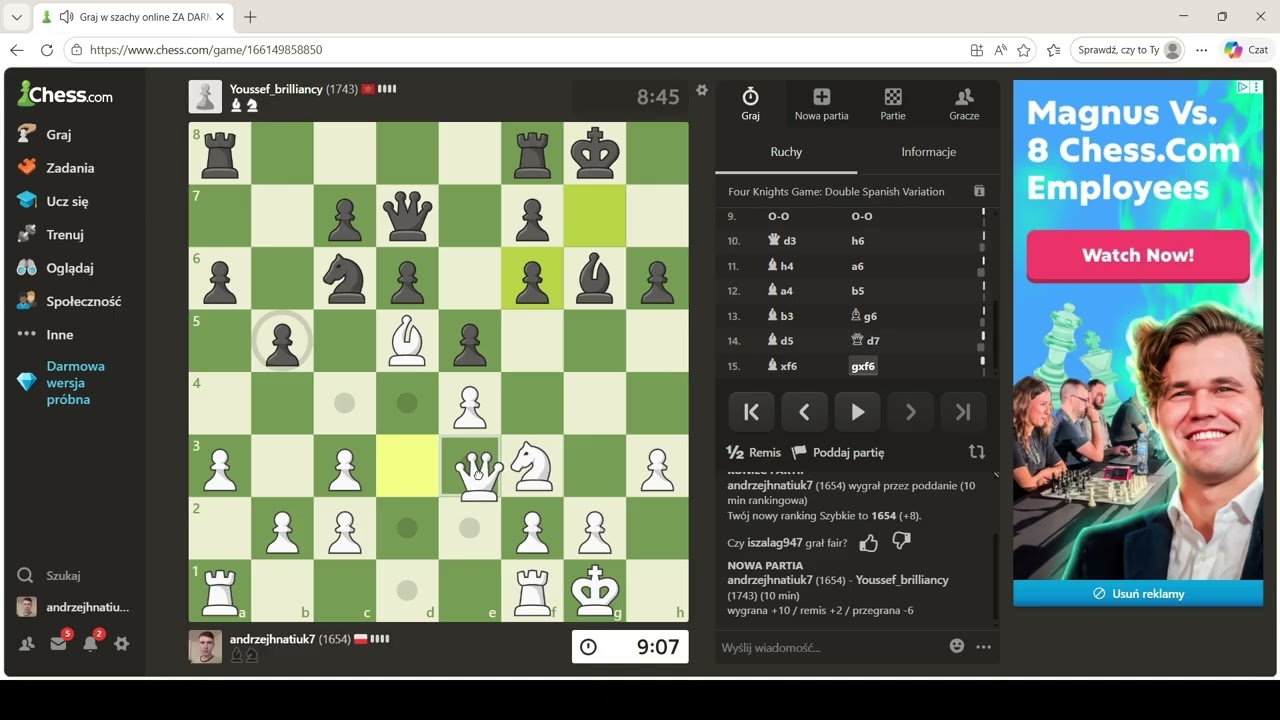Open chat options three dots
This screenshot has height=720, width=1280.
(984, 646)
